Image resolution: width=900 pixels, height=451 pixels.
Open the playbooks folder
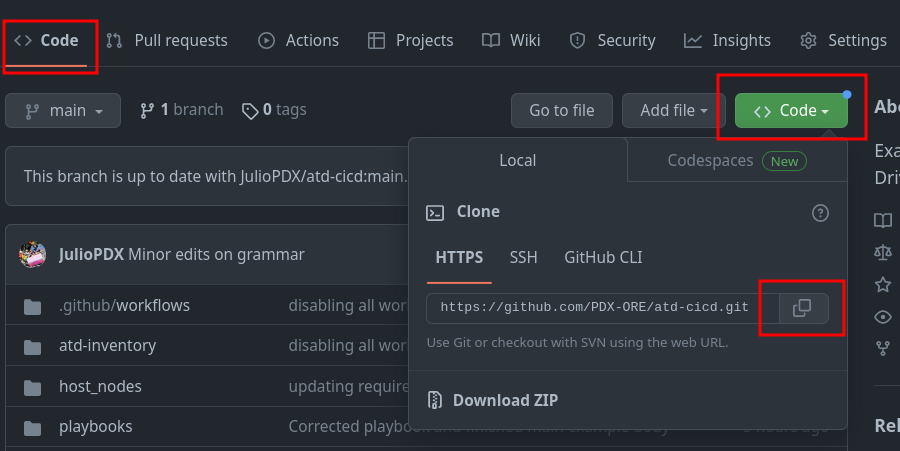96,427
